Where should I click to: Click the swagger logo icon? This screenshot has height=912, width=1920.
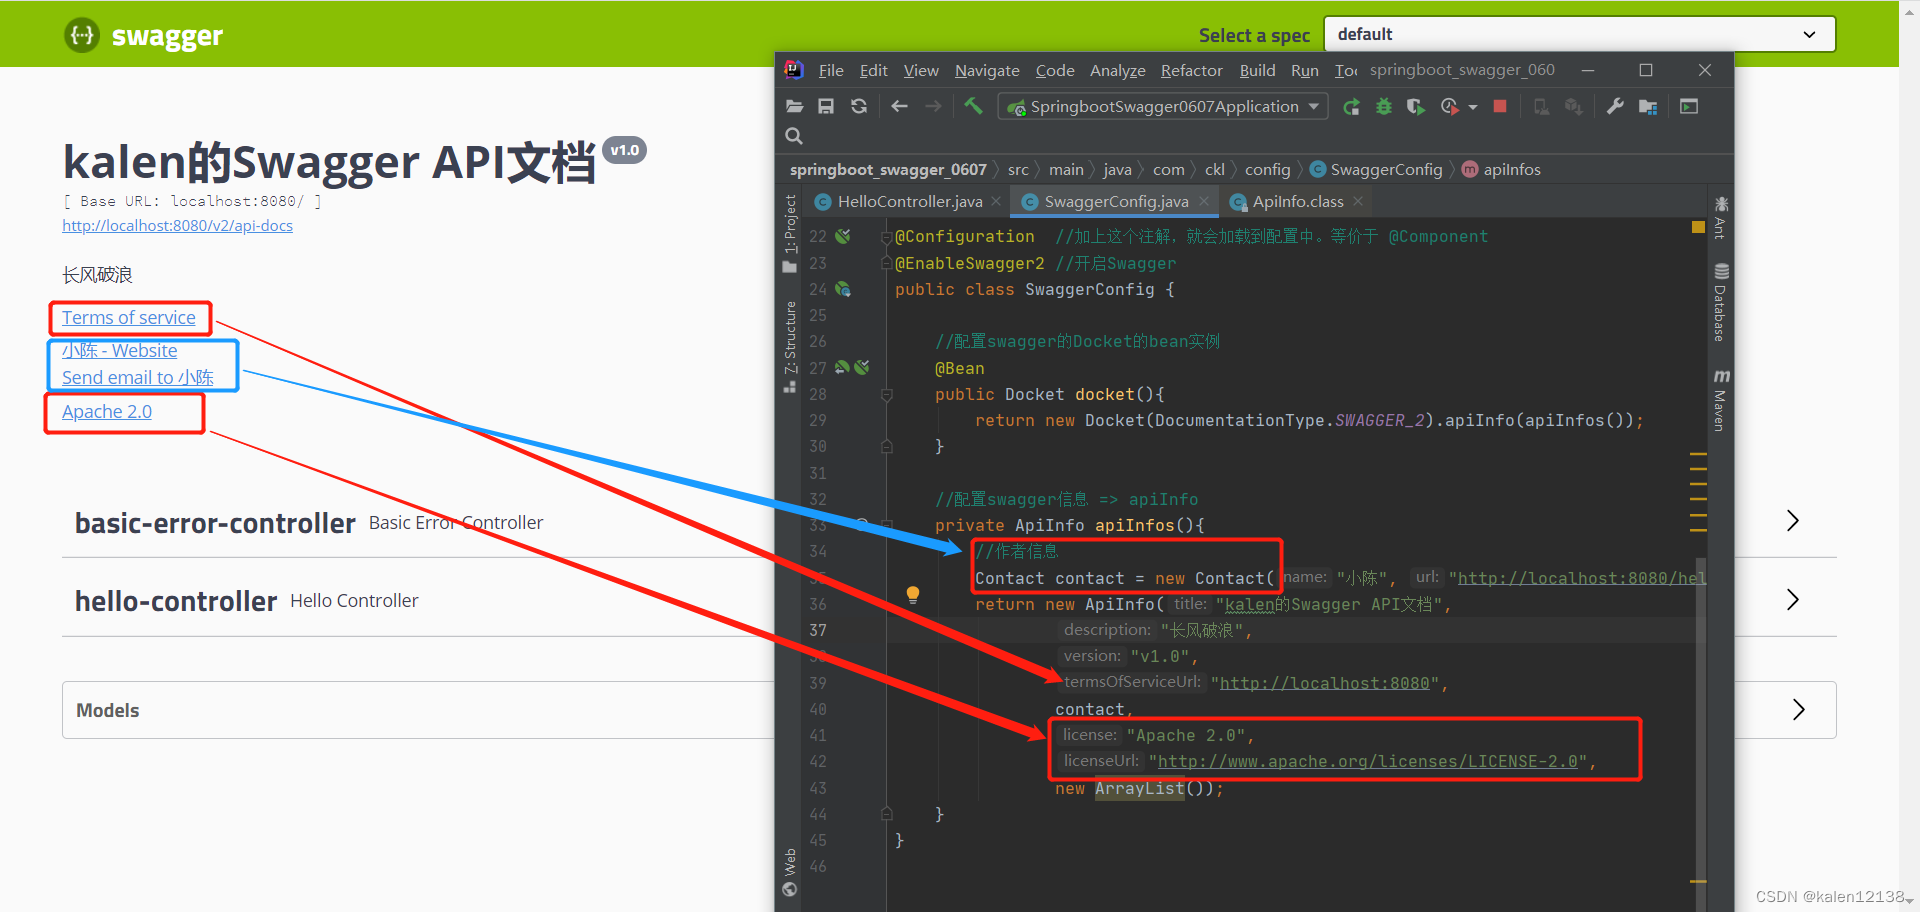82,35
